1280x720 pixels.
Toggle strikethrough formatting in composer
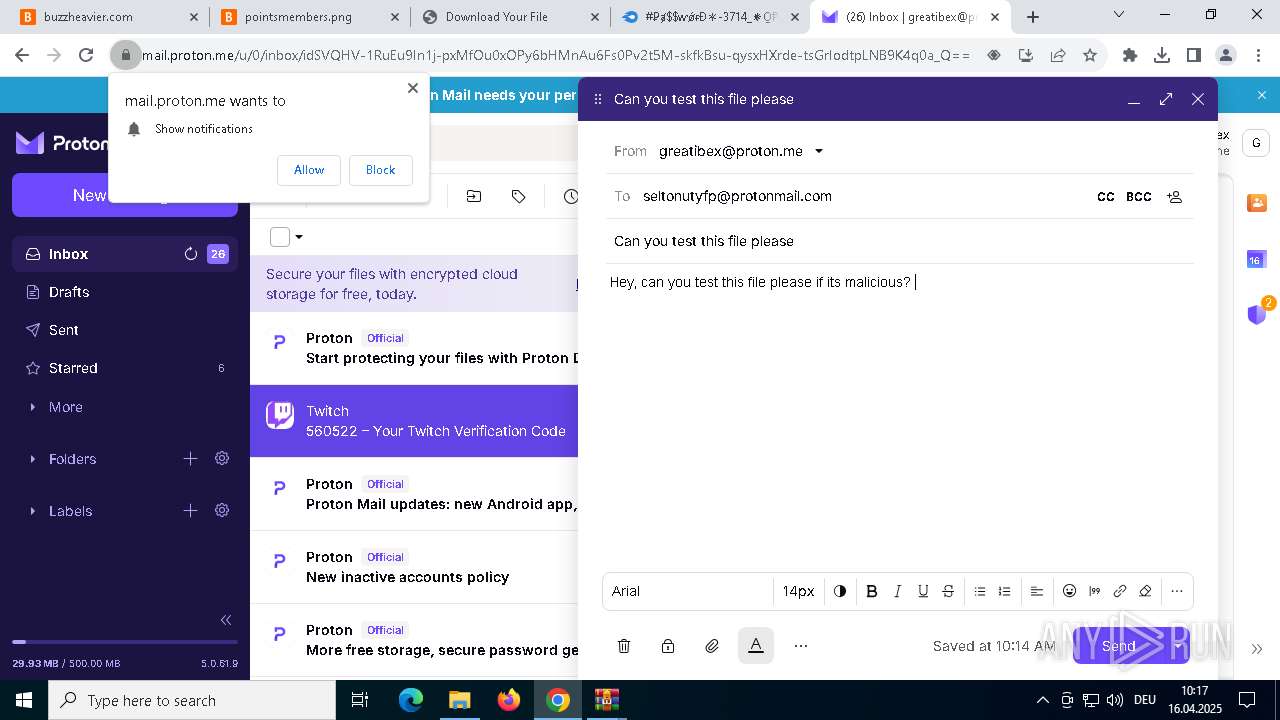pyautogui.click(x=948, y=591)
